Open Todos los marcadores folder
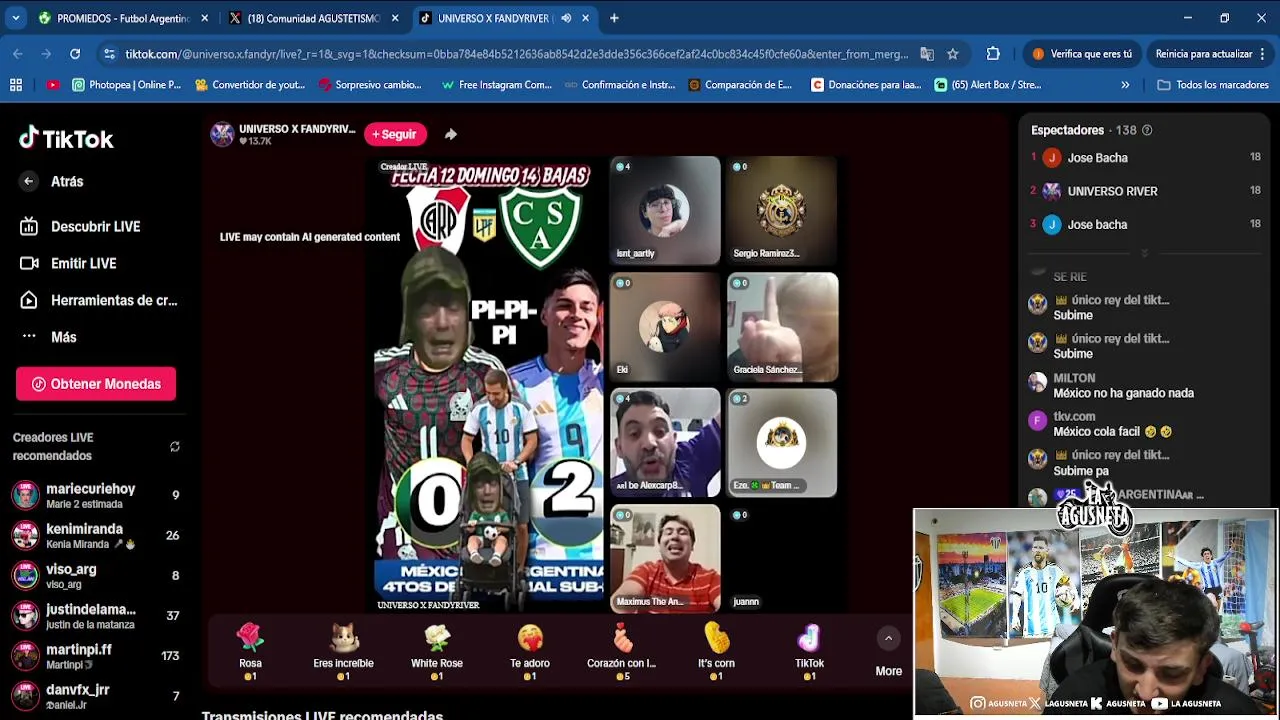This screenshot has width=1280, height=720. 1212,85
